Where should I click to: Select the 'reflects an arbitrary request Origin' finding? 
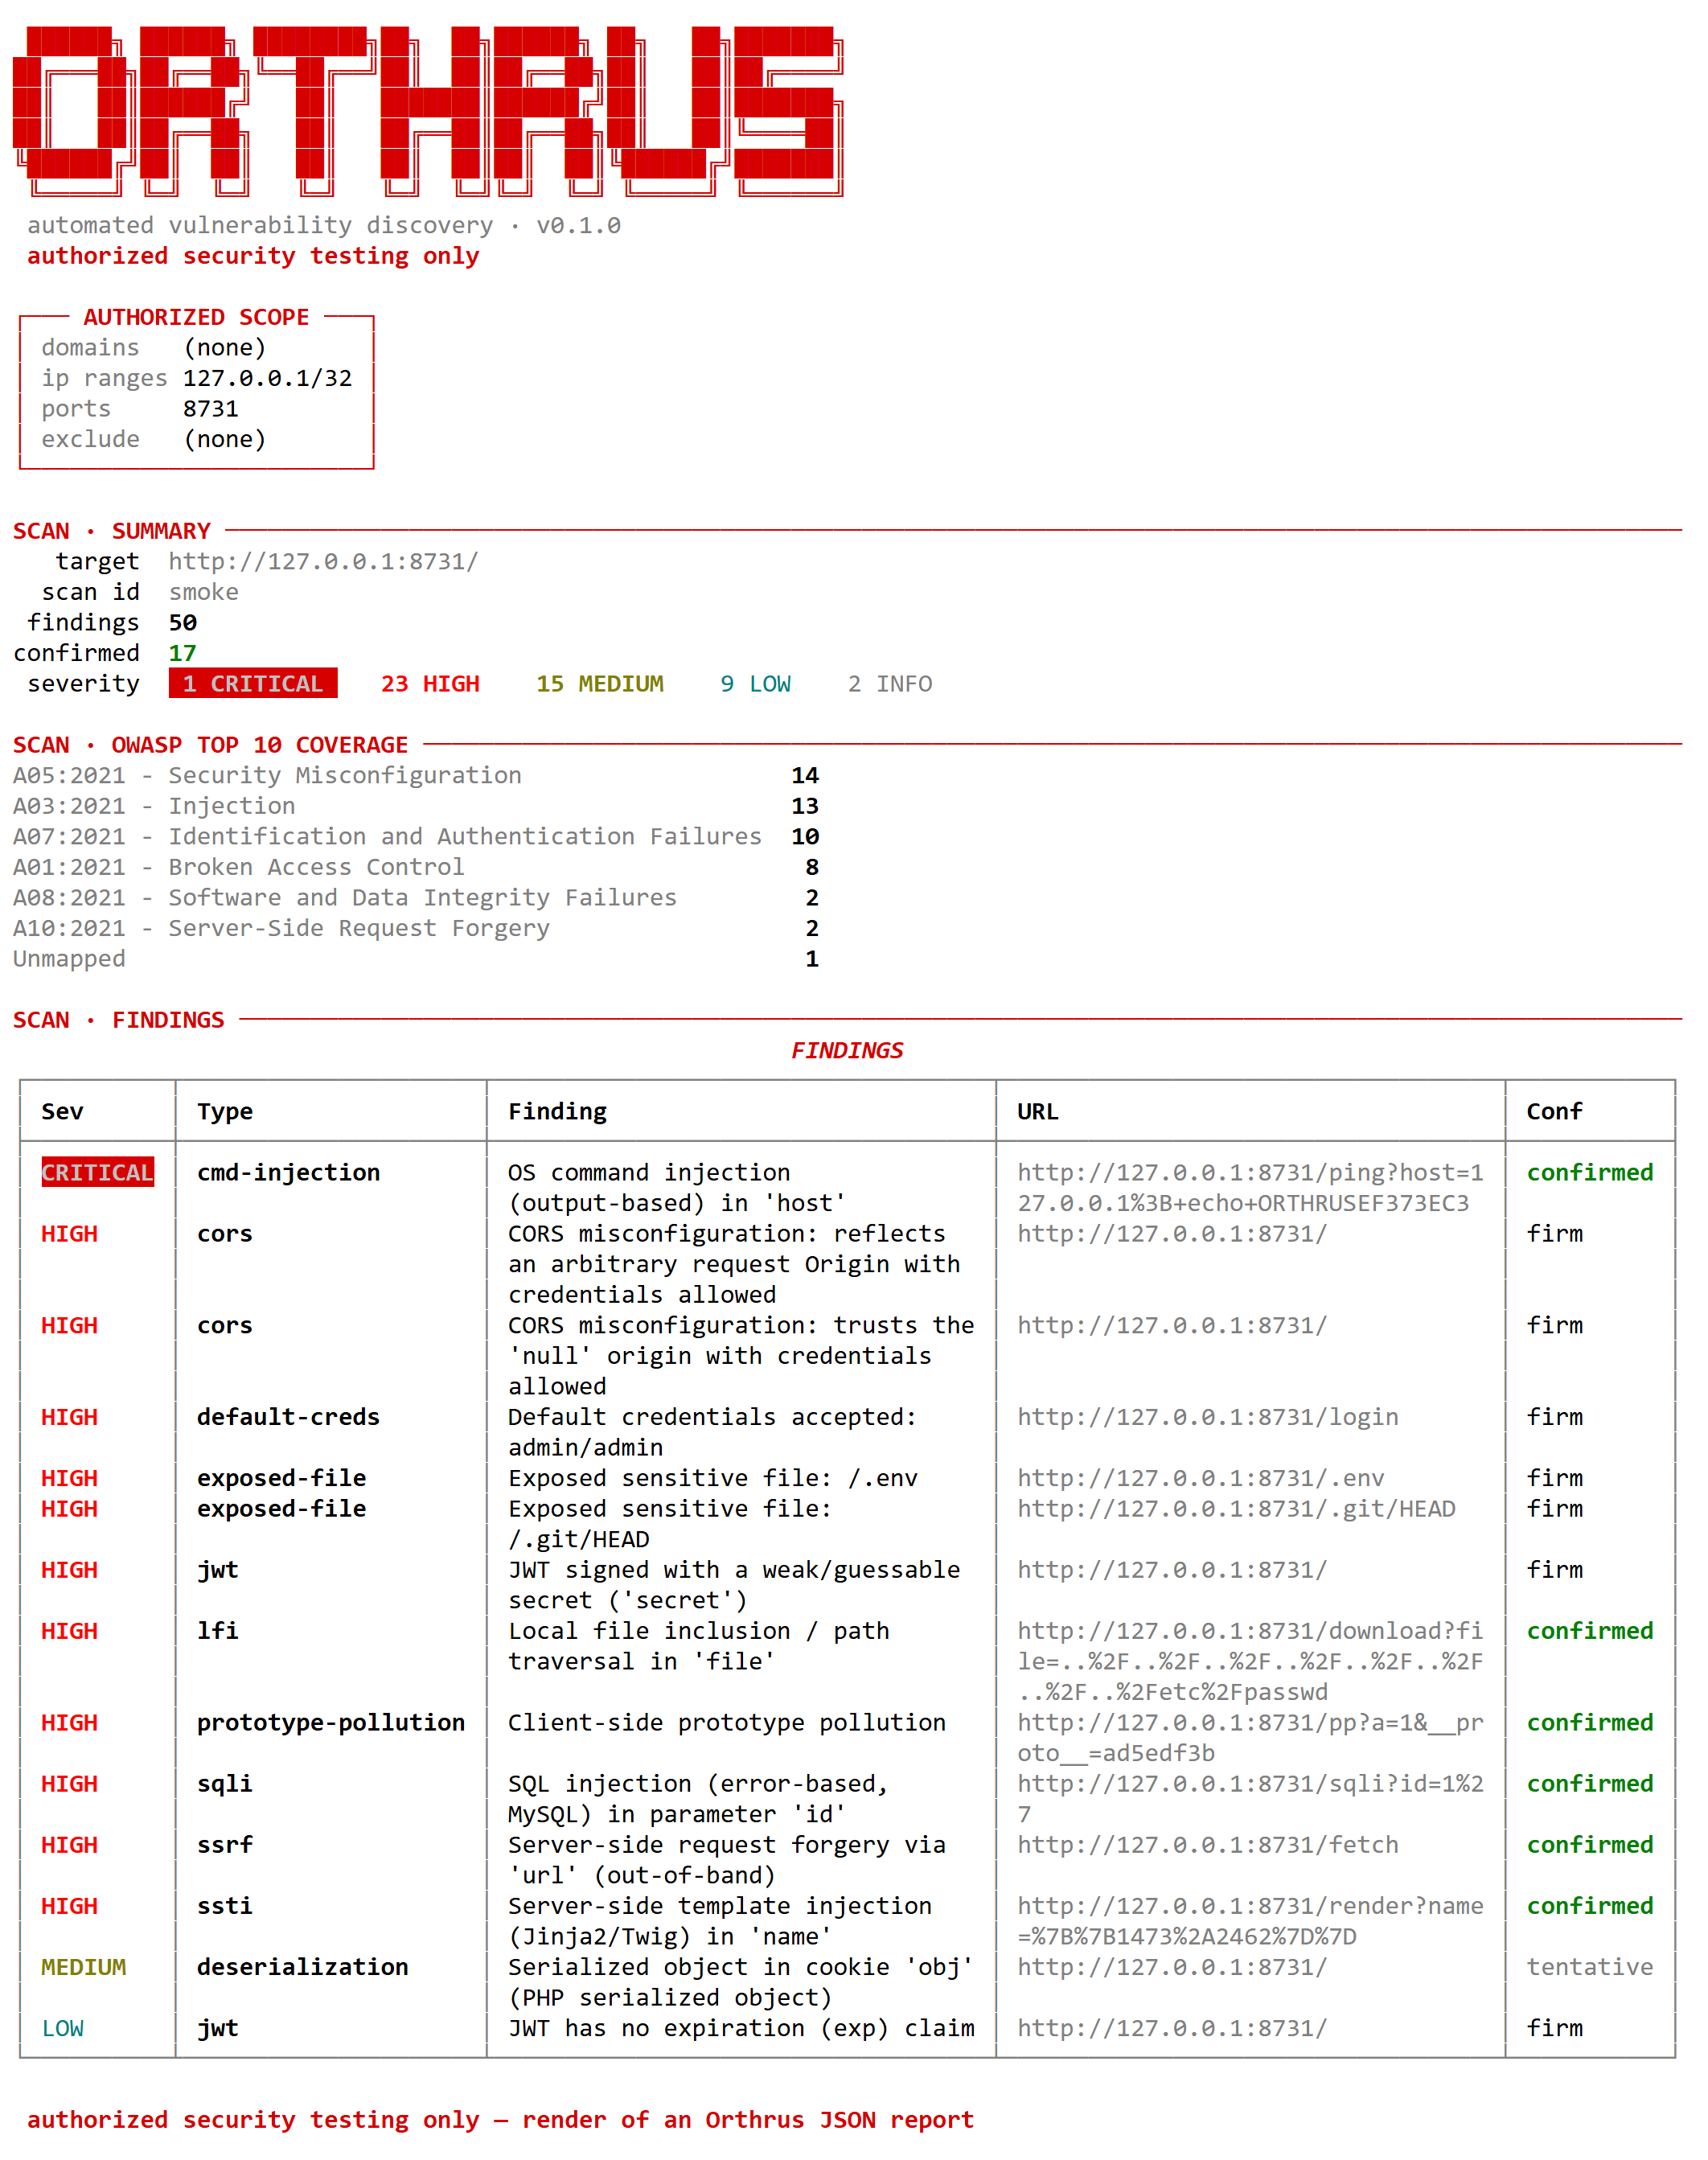734,1264
